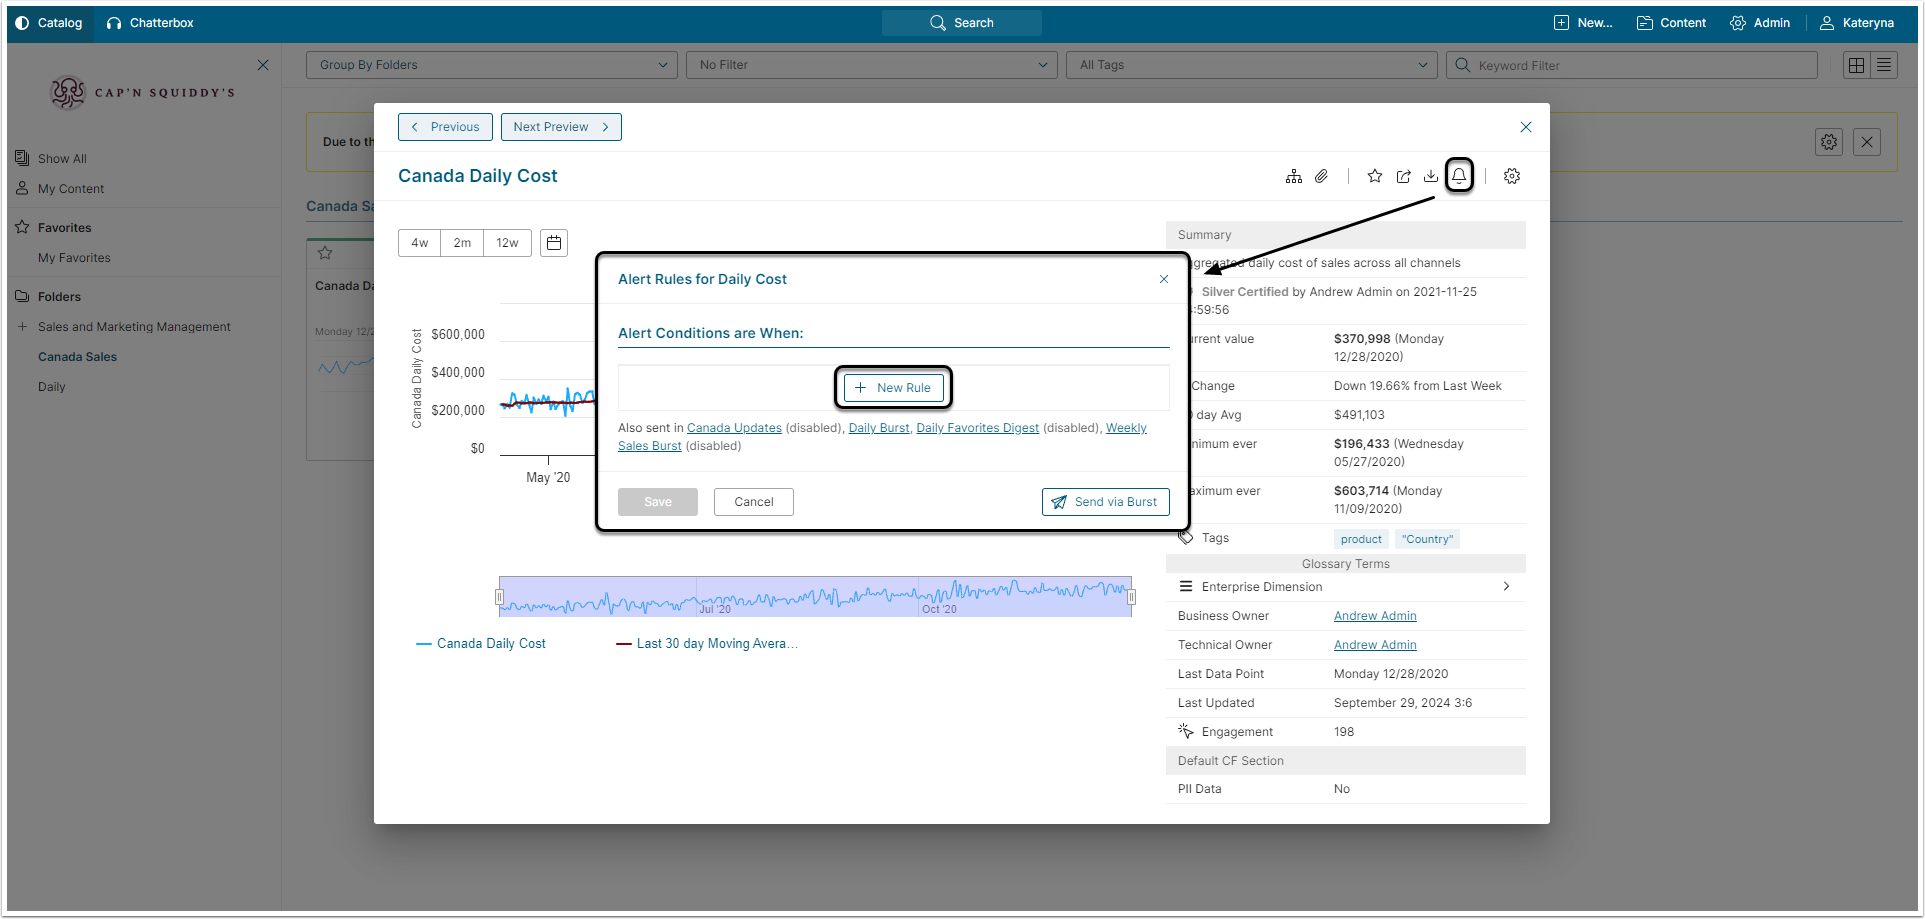
Task: Open the Group By Folders dropdown
Action: [x=491, y=65]
